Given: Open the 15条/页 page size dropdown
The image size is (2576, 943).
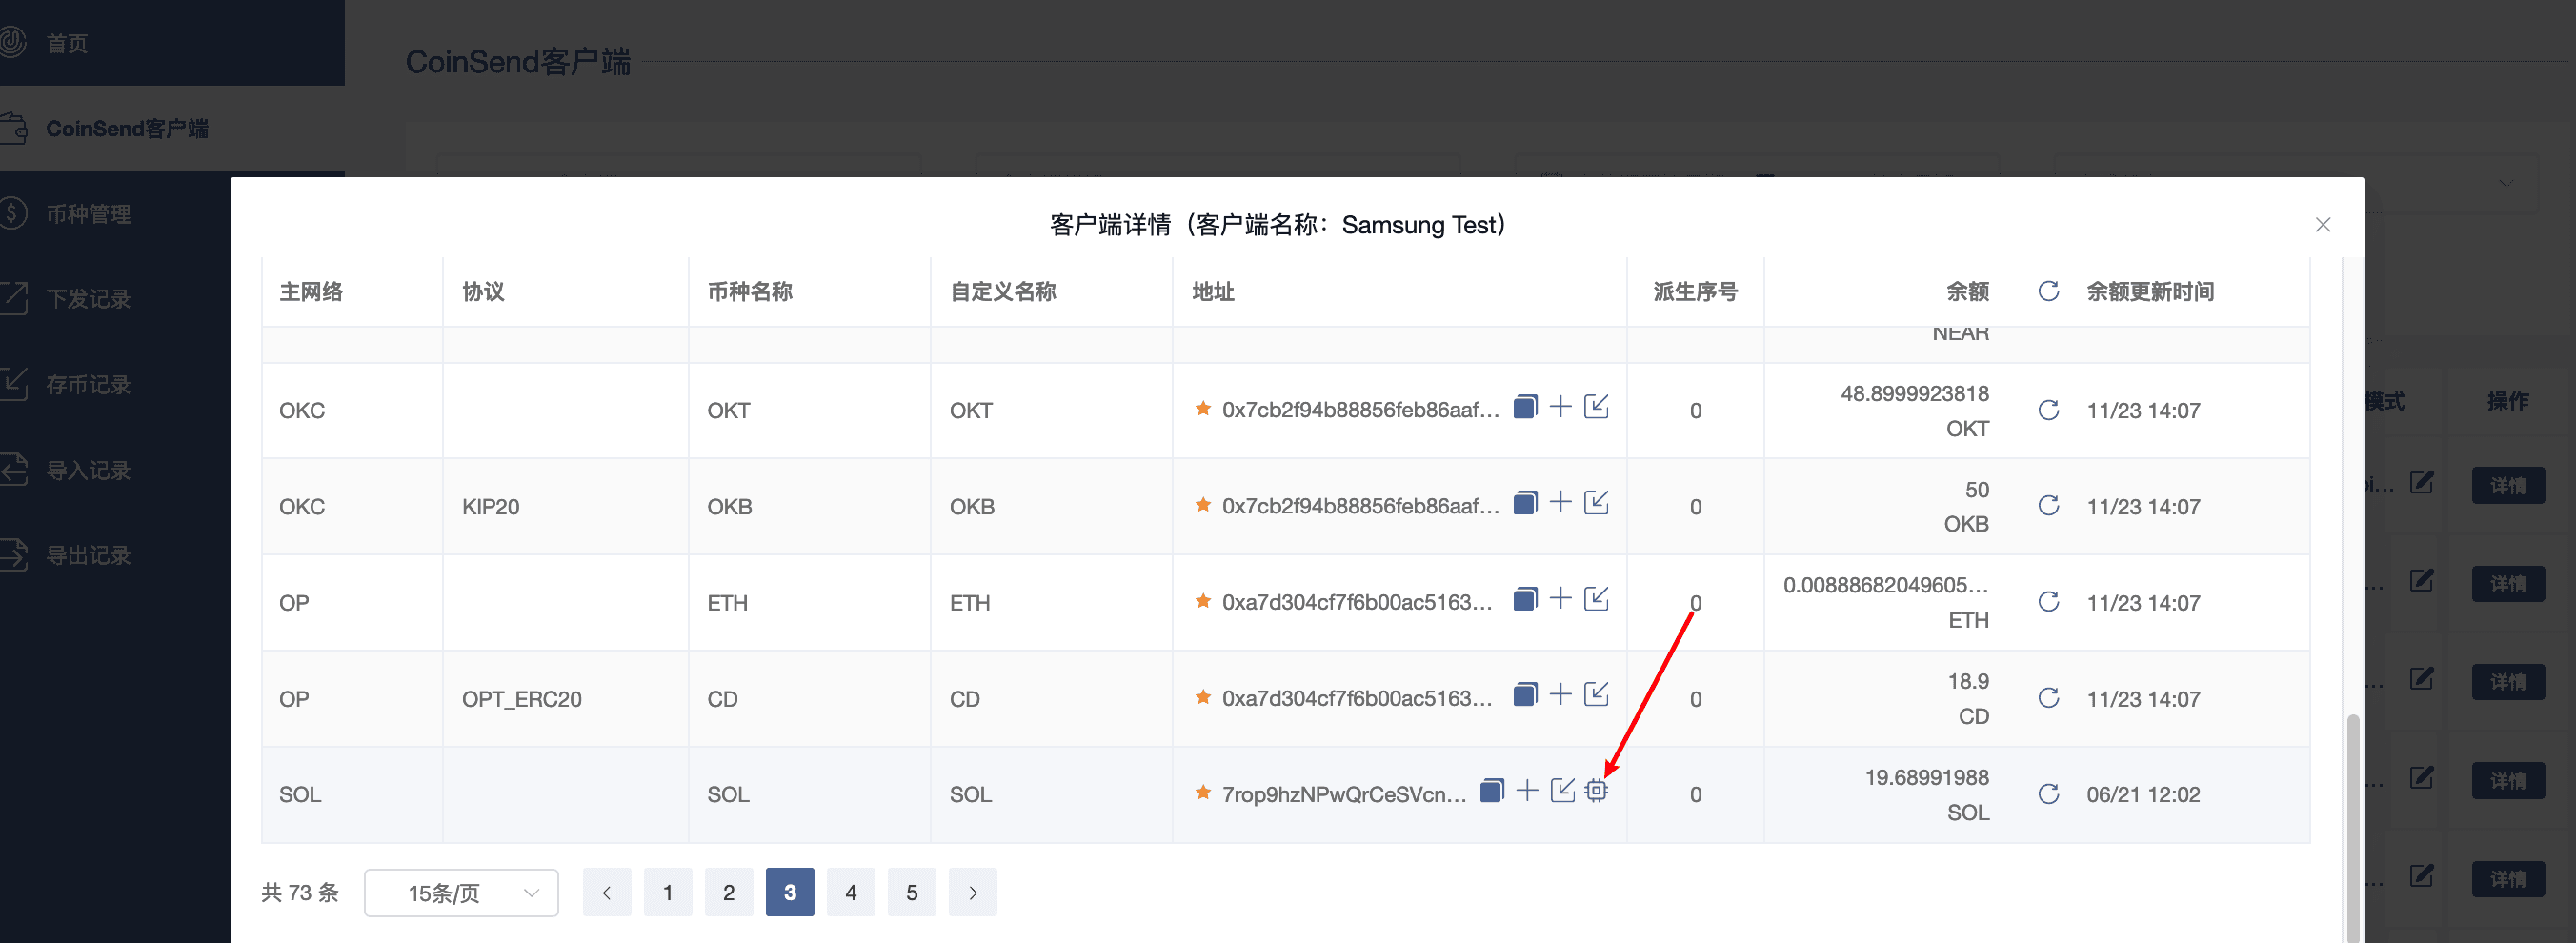Looking at the screenshot, I should pyautogui.click(x=461, y=892).
